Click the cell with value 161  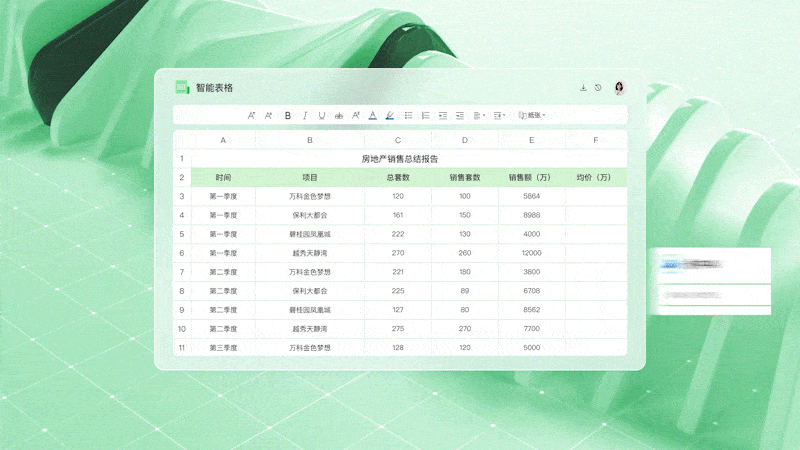click(398, 215)
